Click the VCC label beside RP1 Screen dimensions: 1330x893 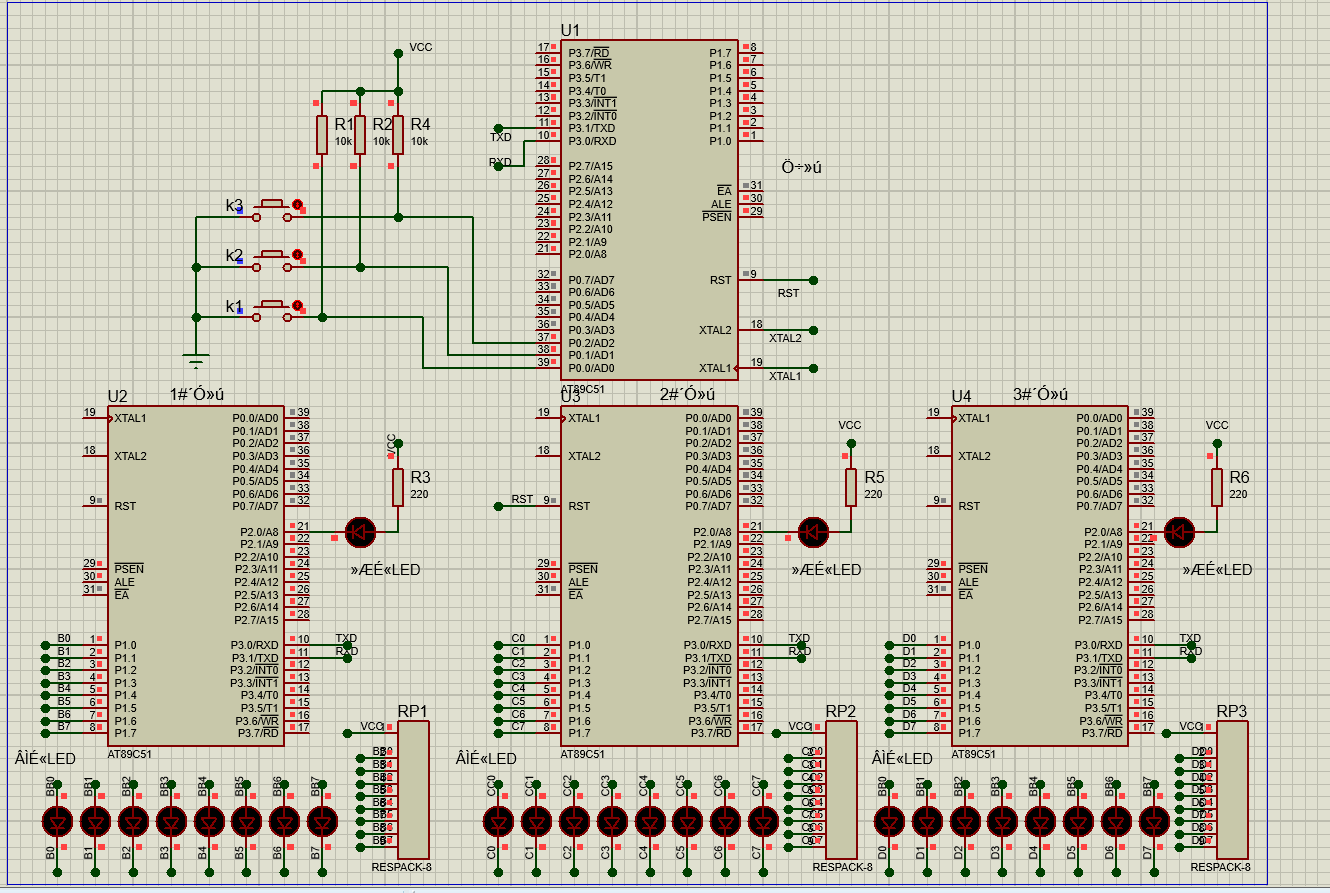372,726
